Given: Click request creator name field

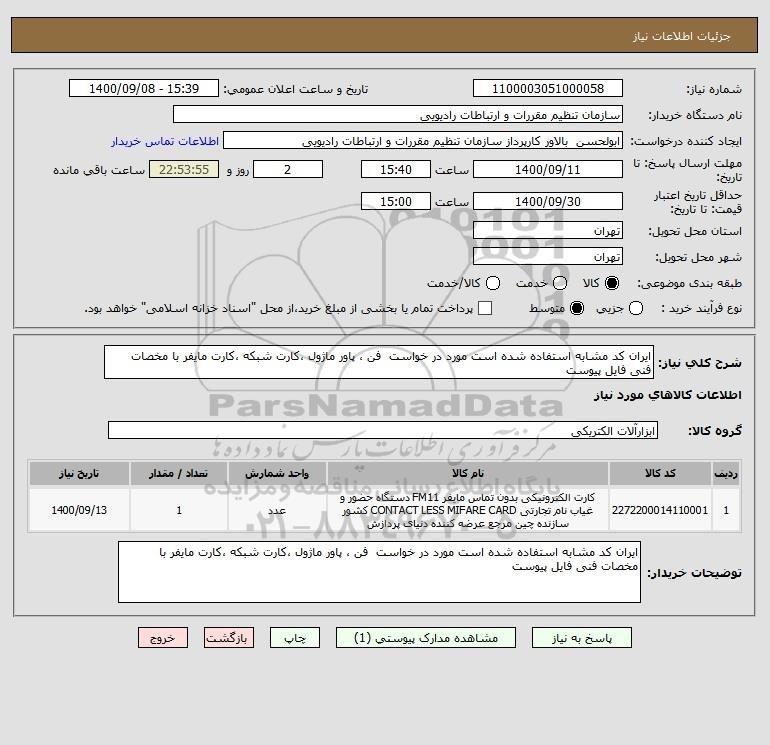Looking at the screenshot, I should pyautogui.click(x=423, y=141).
